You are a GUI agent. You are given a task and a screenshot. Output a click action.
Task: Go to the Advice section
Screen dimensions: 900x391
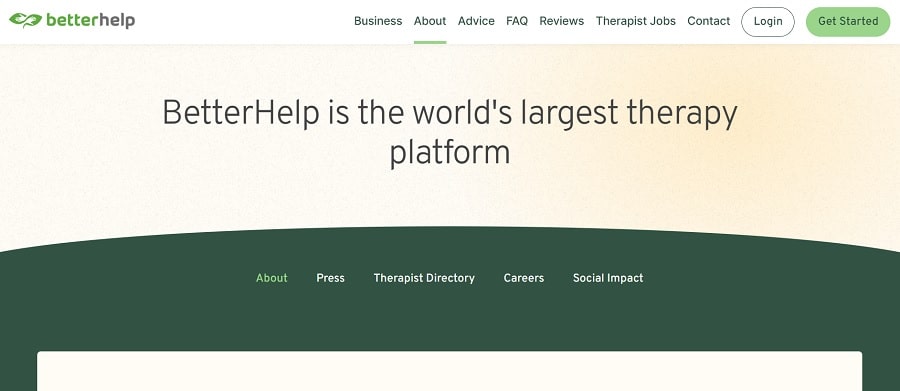coord(476,21)
